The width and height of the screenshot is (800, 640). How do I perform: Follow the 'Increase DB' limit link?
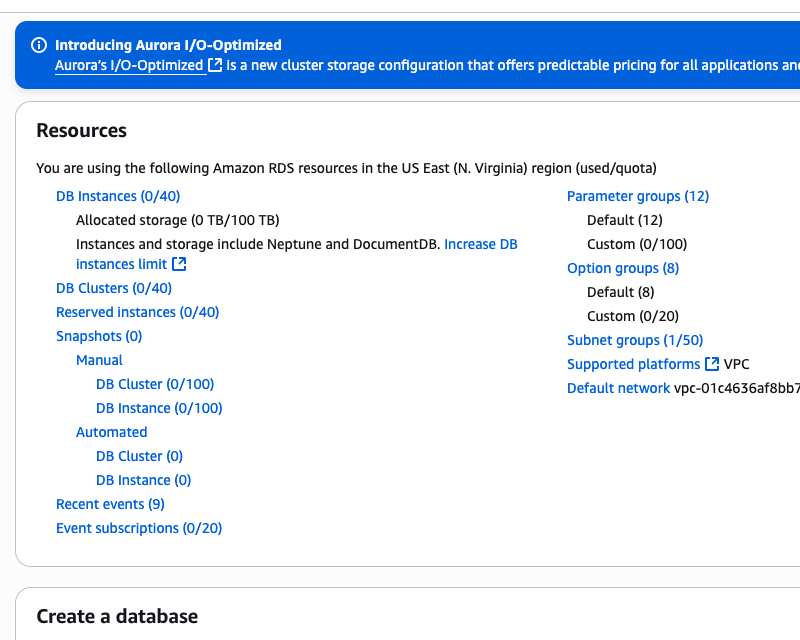pos(481,244)
